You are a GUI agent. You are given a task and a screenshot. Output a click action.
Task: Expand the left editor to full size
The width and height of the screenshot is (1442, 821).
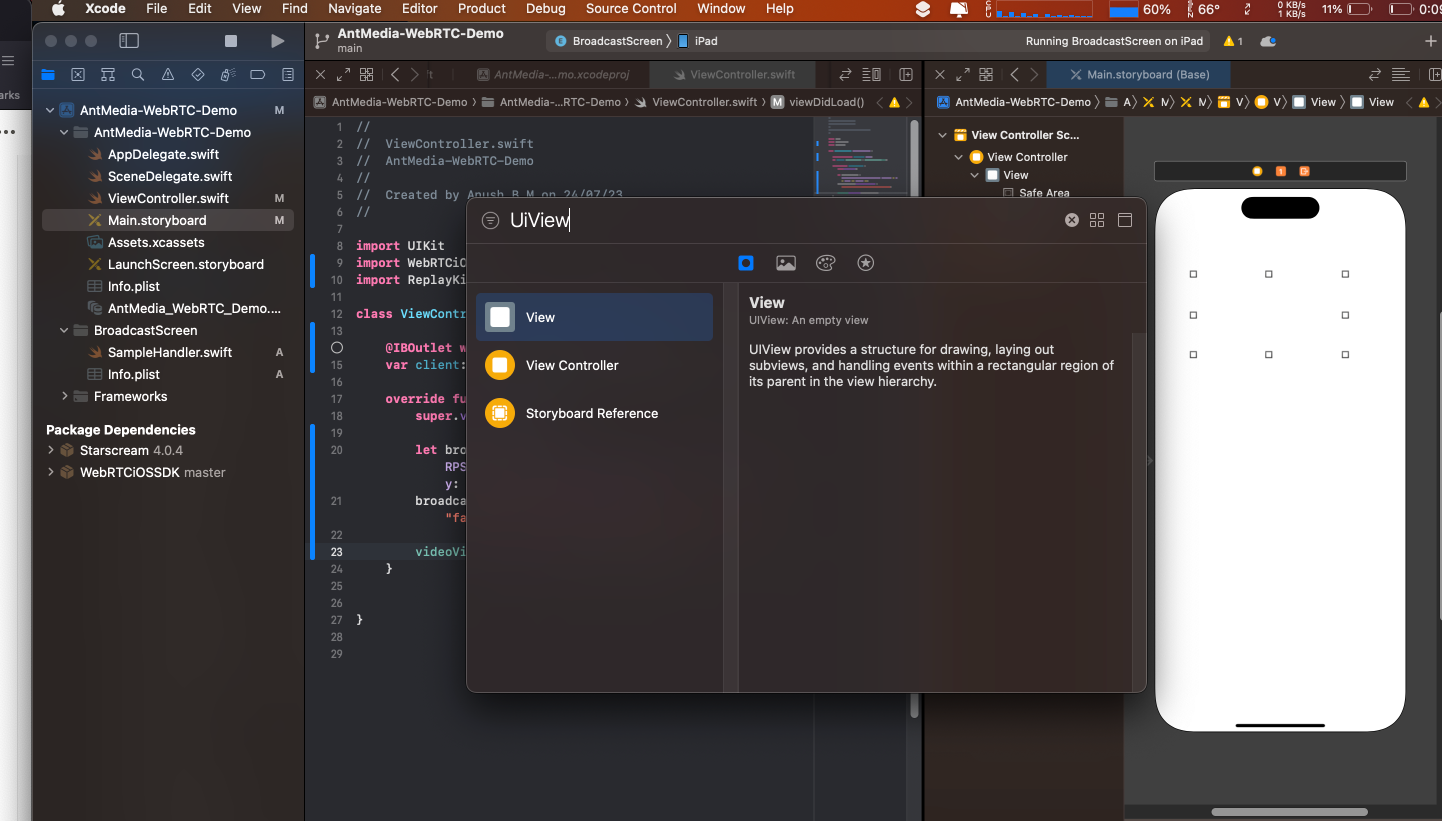click(343, 75)
